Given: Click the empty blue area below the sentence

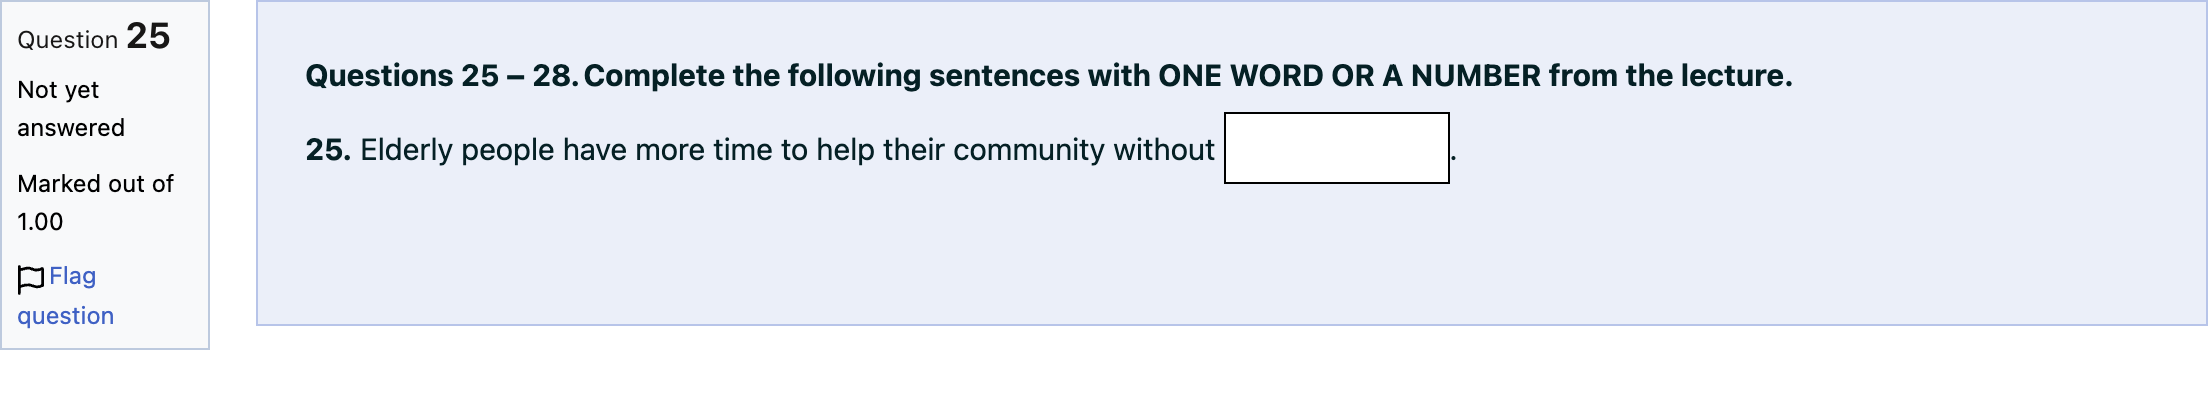Looking at the screenshot, I should pos(1230,255).
